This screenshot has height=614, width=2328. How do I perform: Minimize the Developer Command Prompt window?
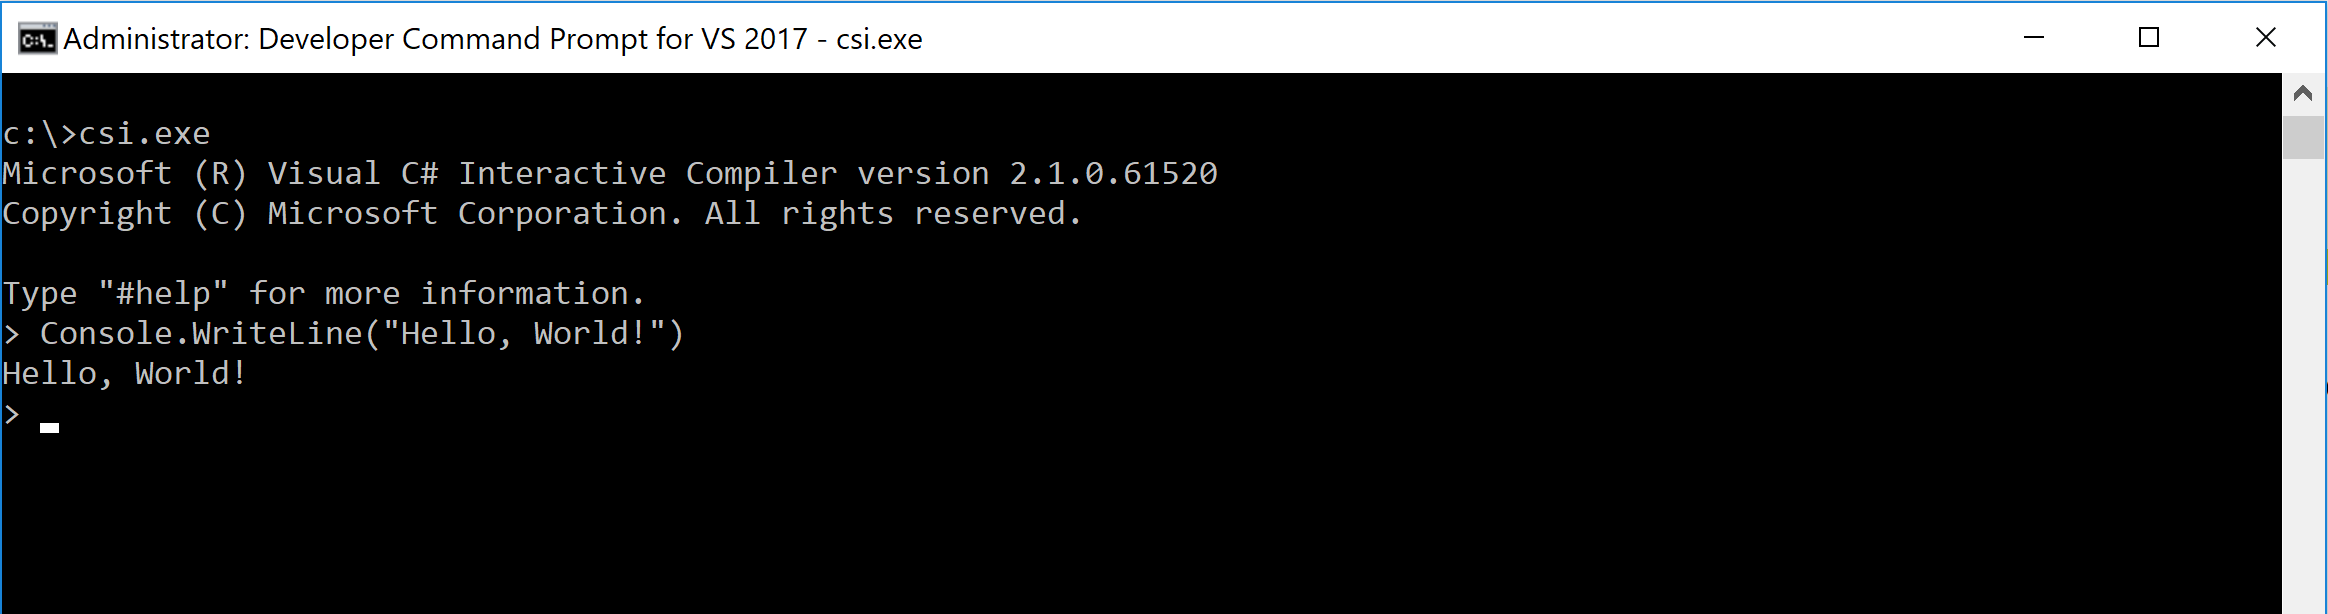2033,38
